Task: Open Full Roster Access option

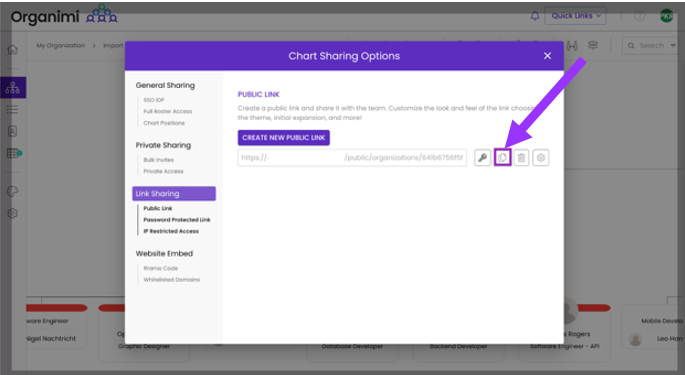Action: [x=168, y=111]
